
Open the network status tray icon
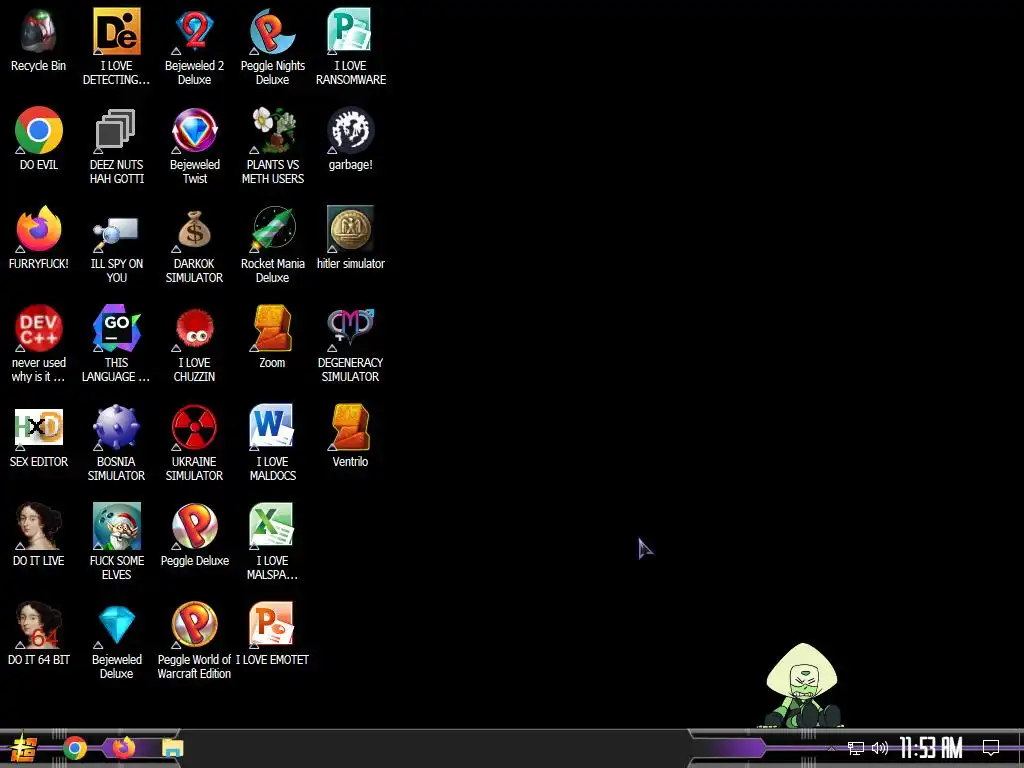click(x=856, y=748)
